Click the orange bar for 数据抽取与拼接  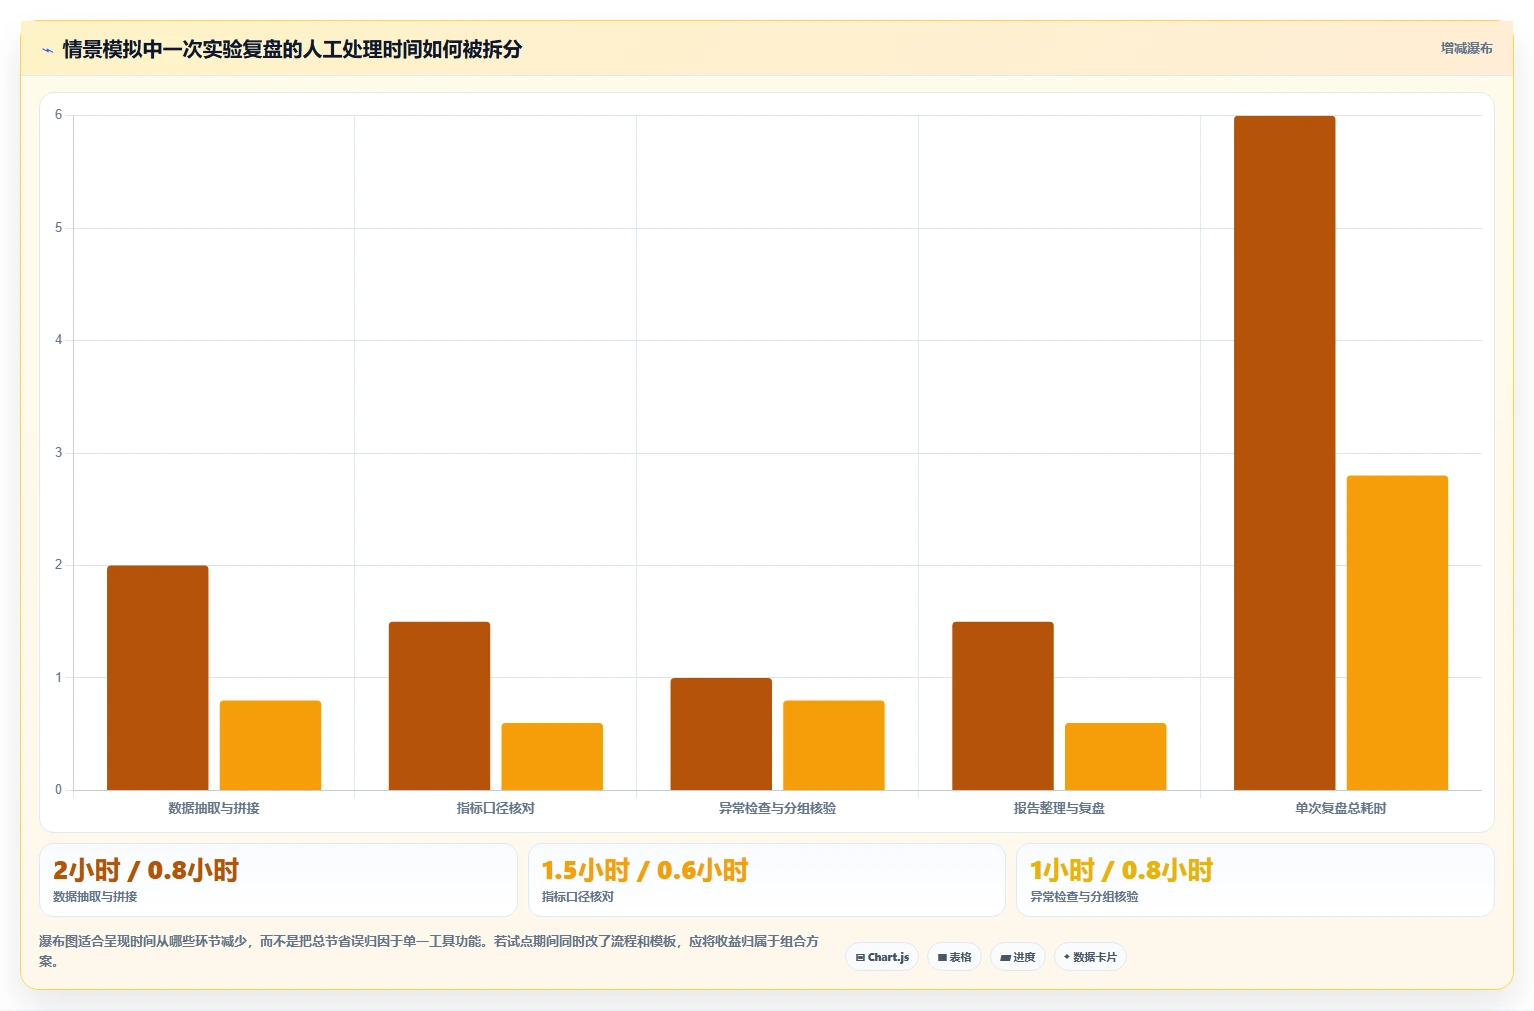270,745
